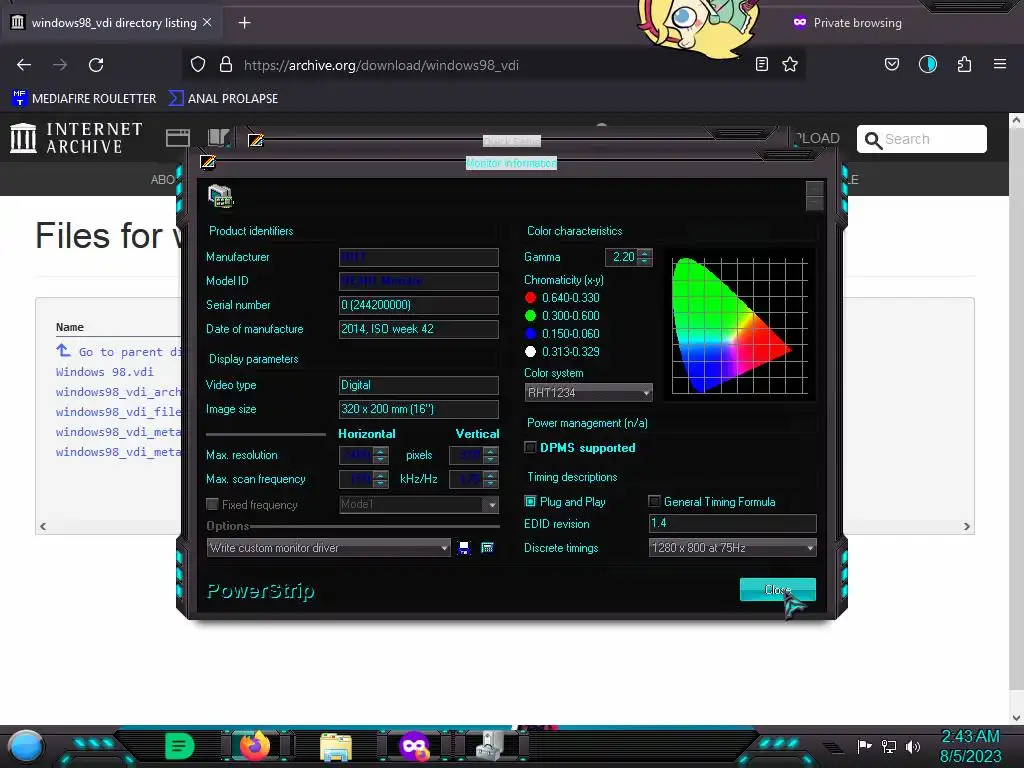
Task: Expand the Write custom monitor driver dropdown
Action: (328, 548)
